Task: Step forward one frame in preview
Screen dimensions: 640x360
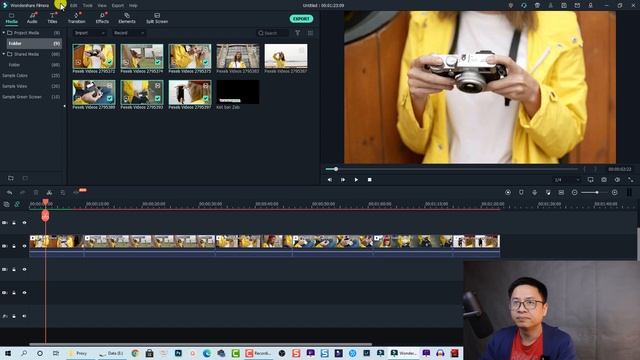Action: click(x=343, y=180)
